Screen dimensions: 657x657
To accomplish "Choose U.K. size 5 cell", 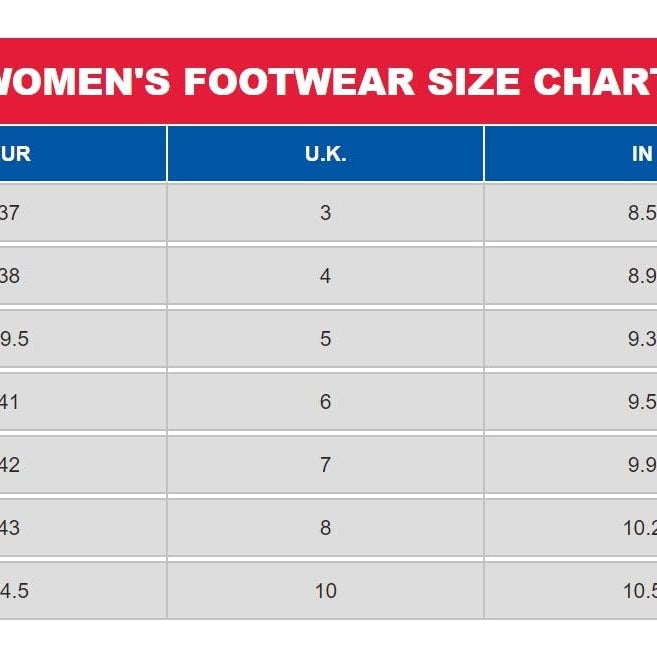I will [x=325, y=339].
